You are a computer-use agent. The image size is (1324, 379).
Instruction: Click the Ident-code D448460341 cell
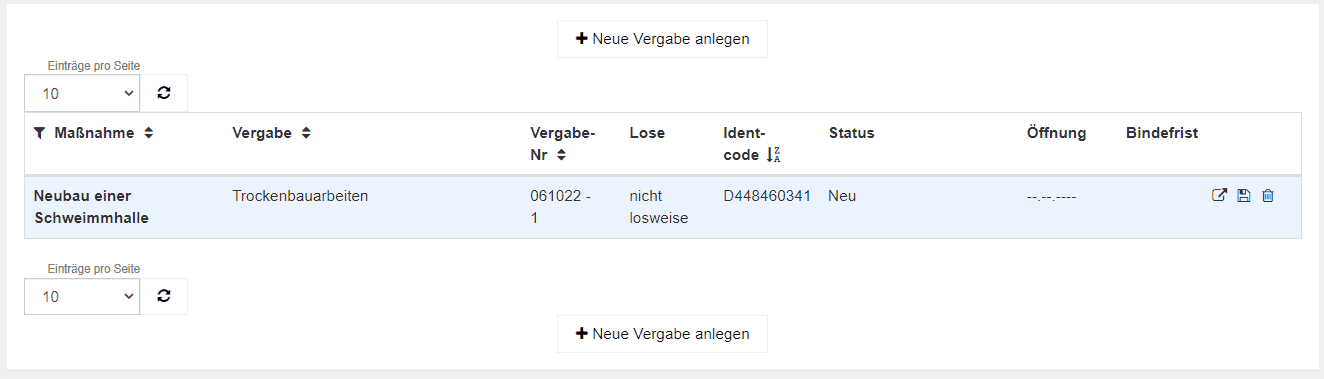[767, 196]
